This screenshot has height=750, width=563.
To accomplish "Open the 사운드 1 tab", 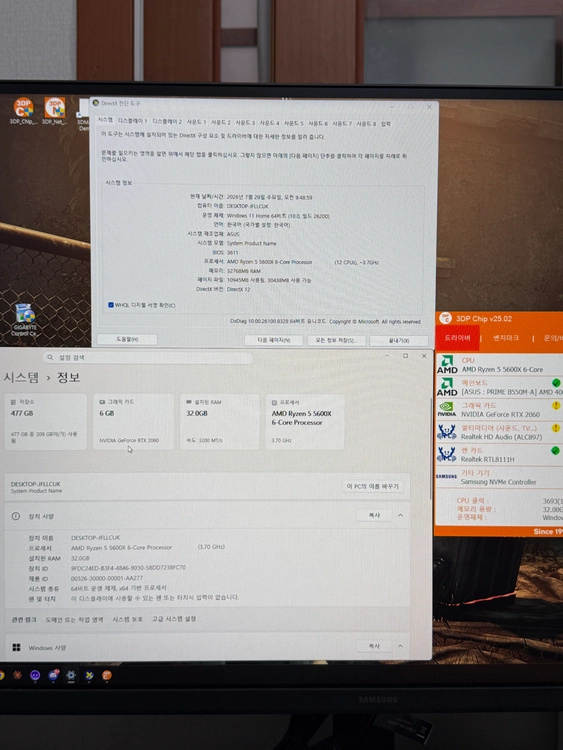I will [197, 122].
